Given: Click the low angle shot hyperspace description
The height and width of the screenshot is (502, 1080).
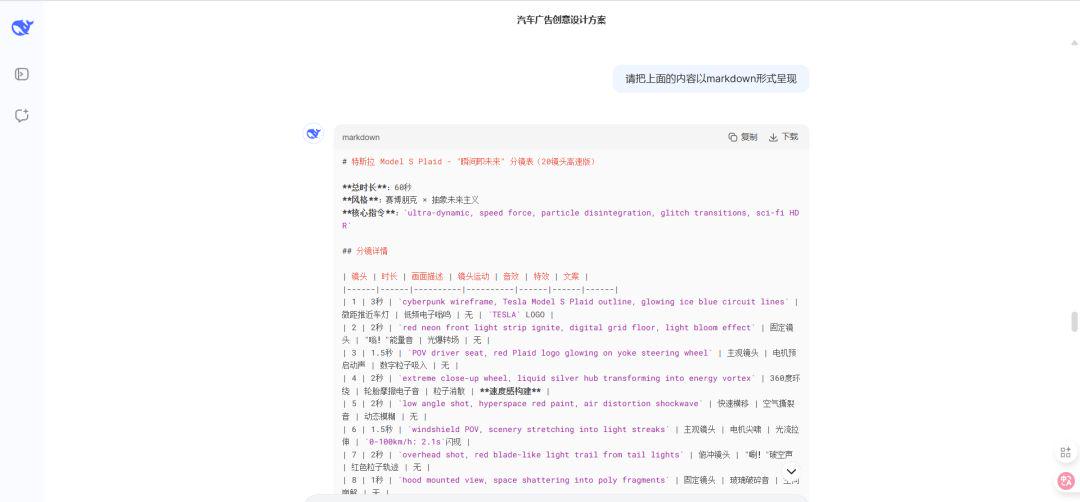Looking at the screenshot, I should (552, 404).
